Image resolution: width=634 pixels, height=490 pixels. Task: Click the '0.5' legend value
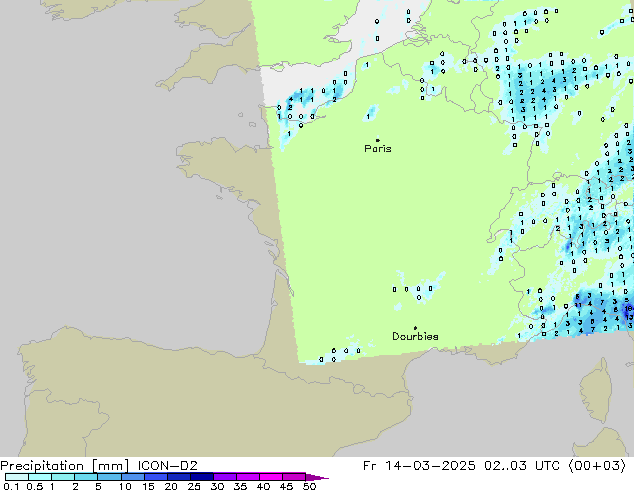(x=35, y=486)
